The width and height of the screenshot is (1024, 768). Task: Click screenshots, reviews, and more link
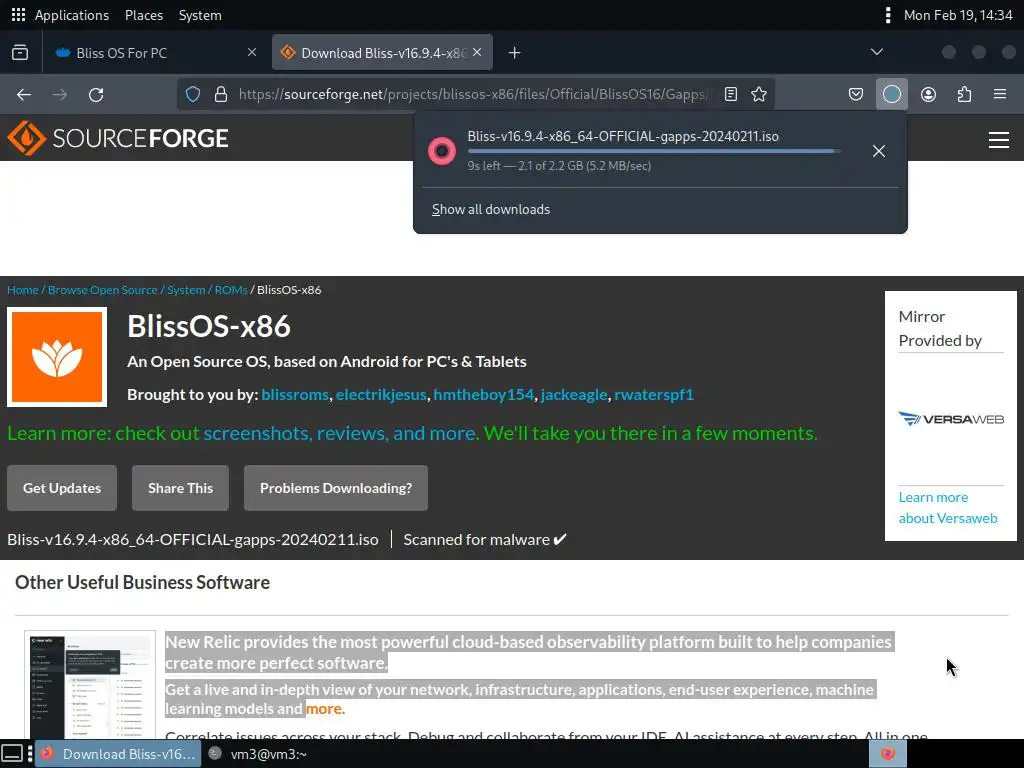pos(340,433)
